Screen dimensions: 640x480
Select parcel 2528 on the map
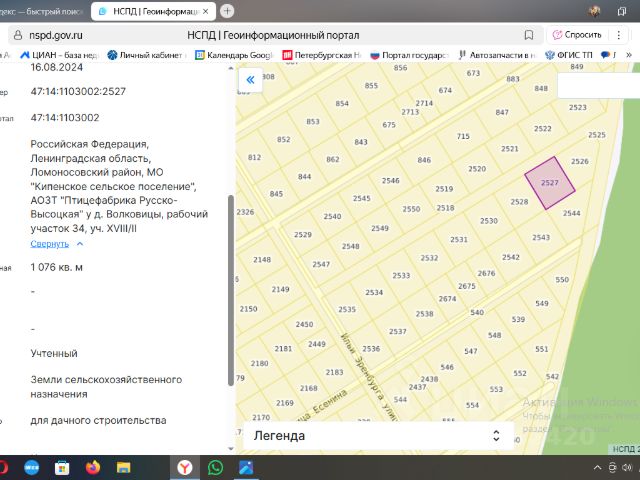(519, 202)
